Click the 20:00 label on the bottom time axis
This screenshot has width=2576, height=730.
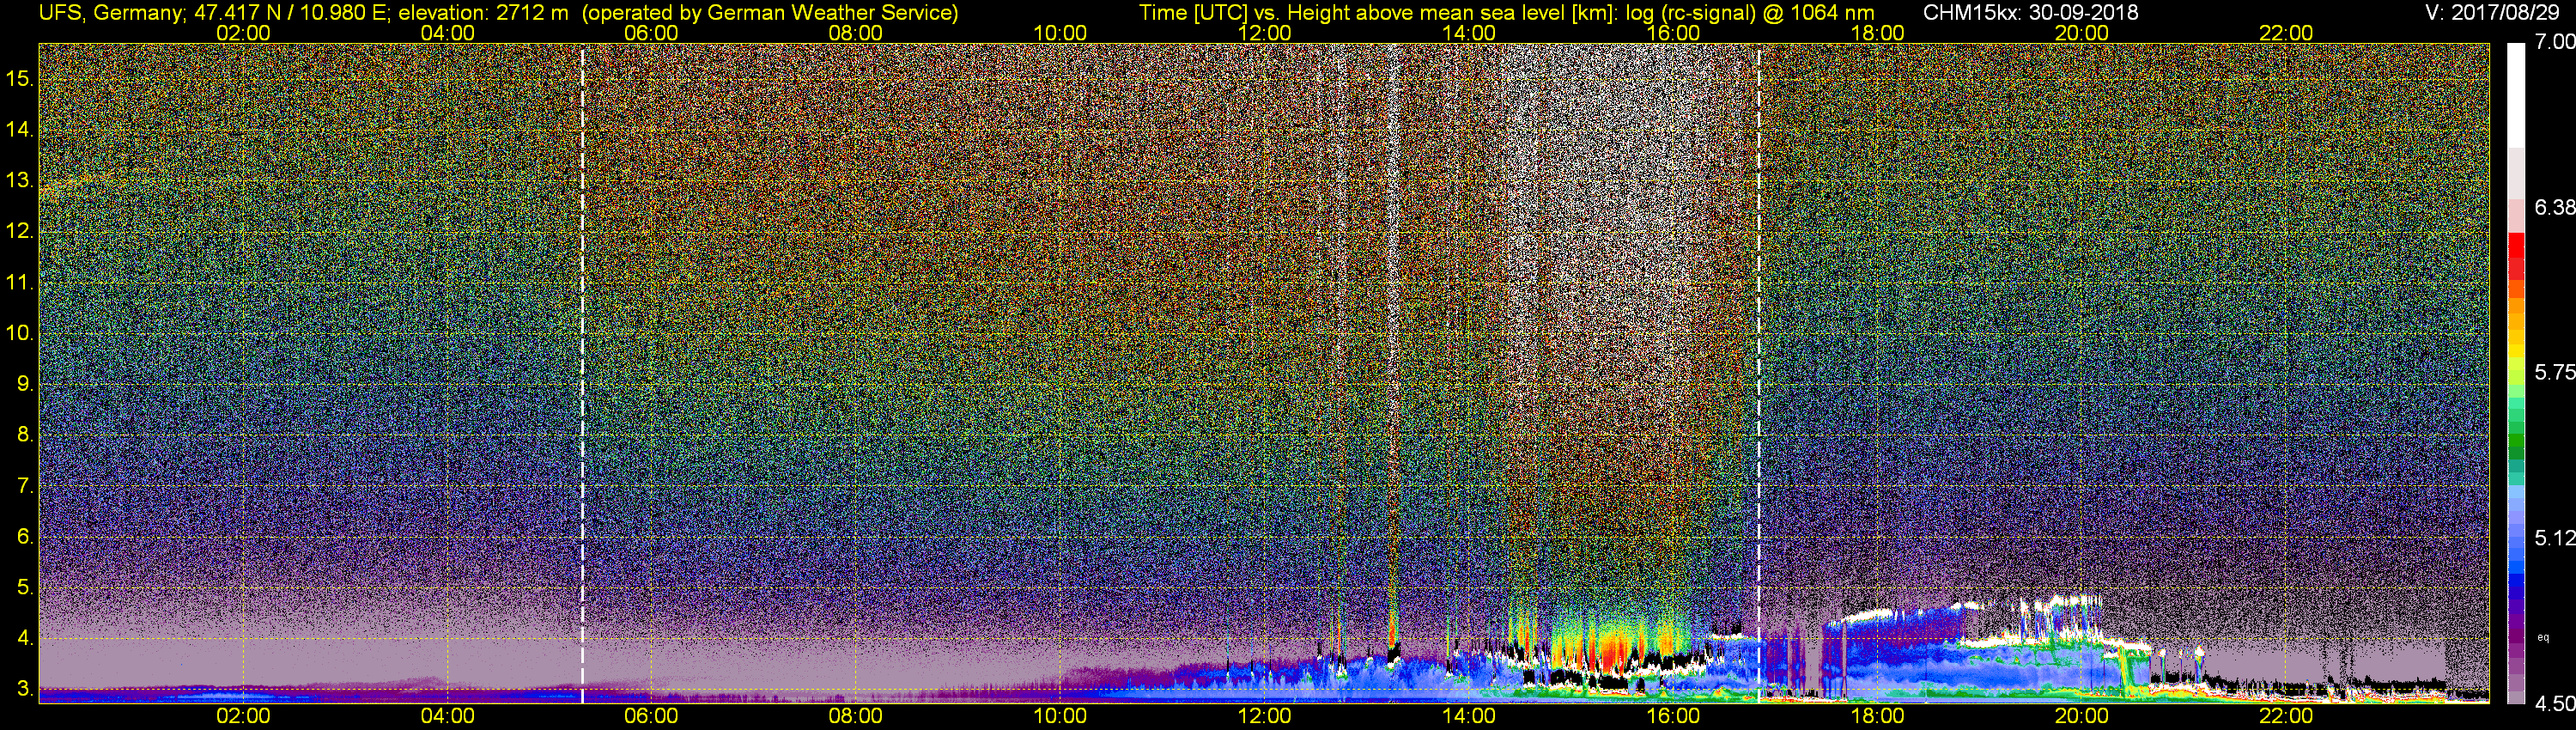coord(2082,717)
